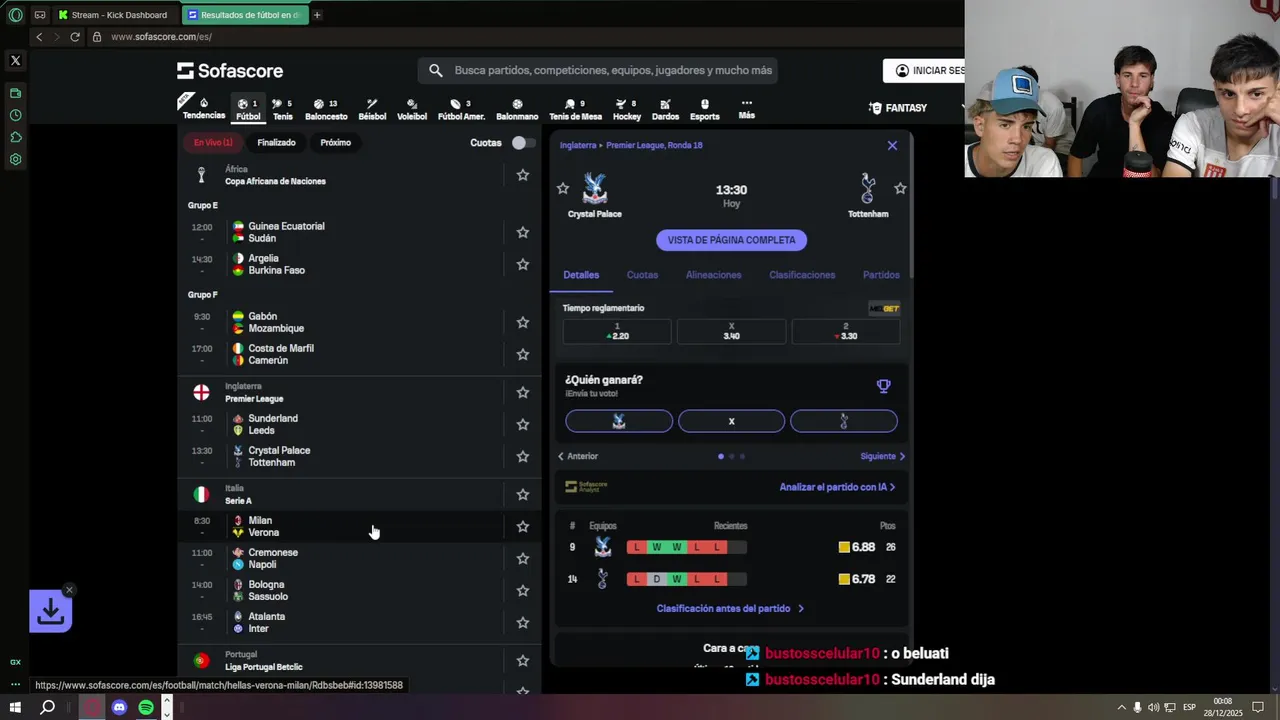
Task: Select the Balonmano sport icon
Action: tap(517, 109)
